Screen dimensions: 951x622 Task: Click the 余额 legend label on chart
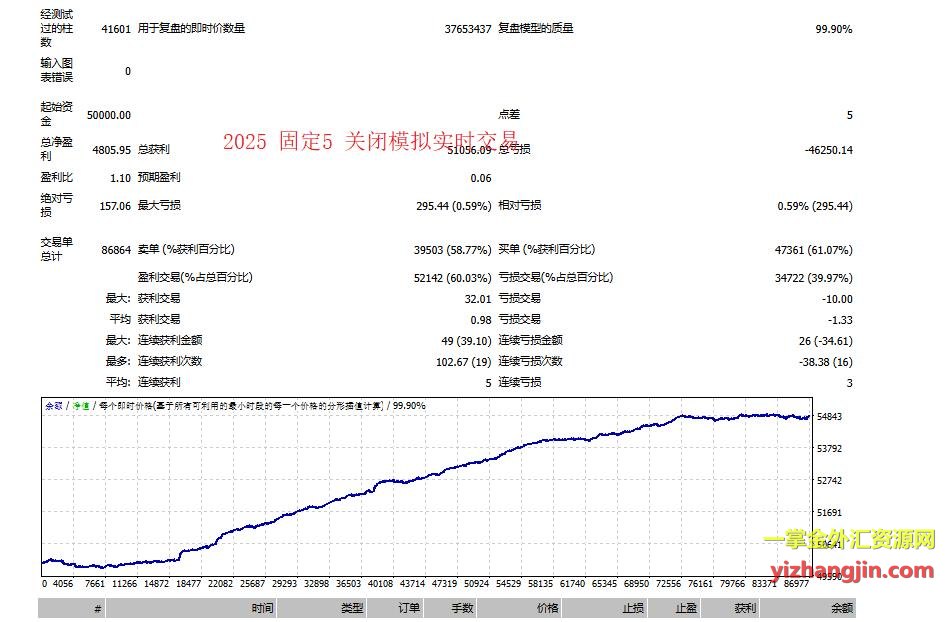click(x=53, y=406)
